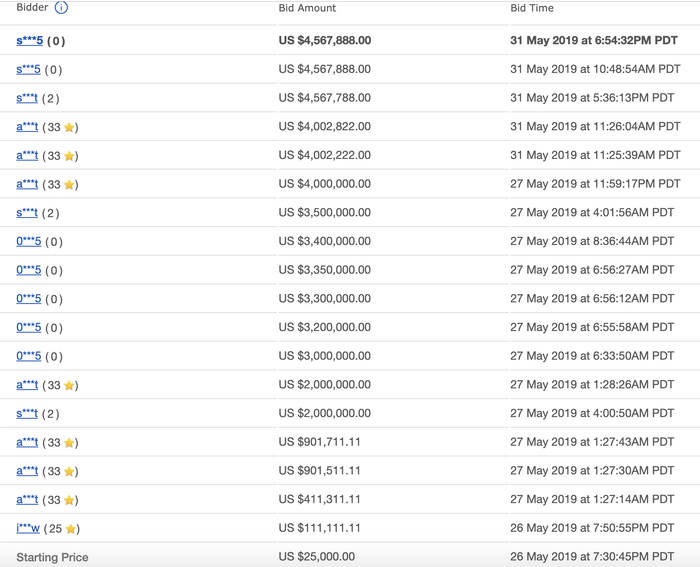700x567 pixels.
Task: Open bidder s***t on the 4:00:50AM $2,000,000.00 bid
Action: coord(27,414)
